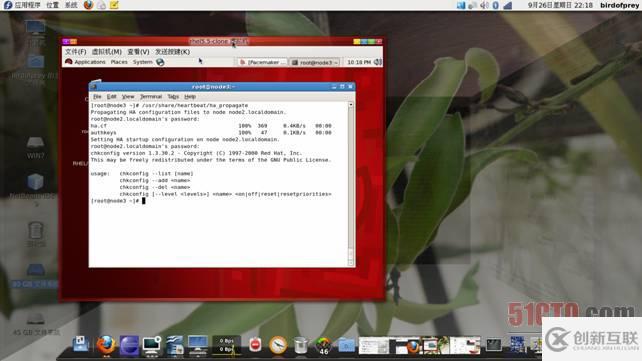The width and height of the screenshot is (642, 361).
Task: Click the terminal vertical scrollbar track
Action: pyautogui.click(x=350, y=184)
